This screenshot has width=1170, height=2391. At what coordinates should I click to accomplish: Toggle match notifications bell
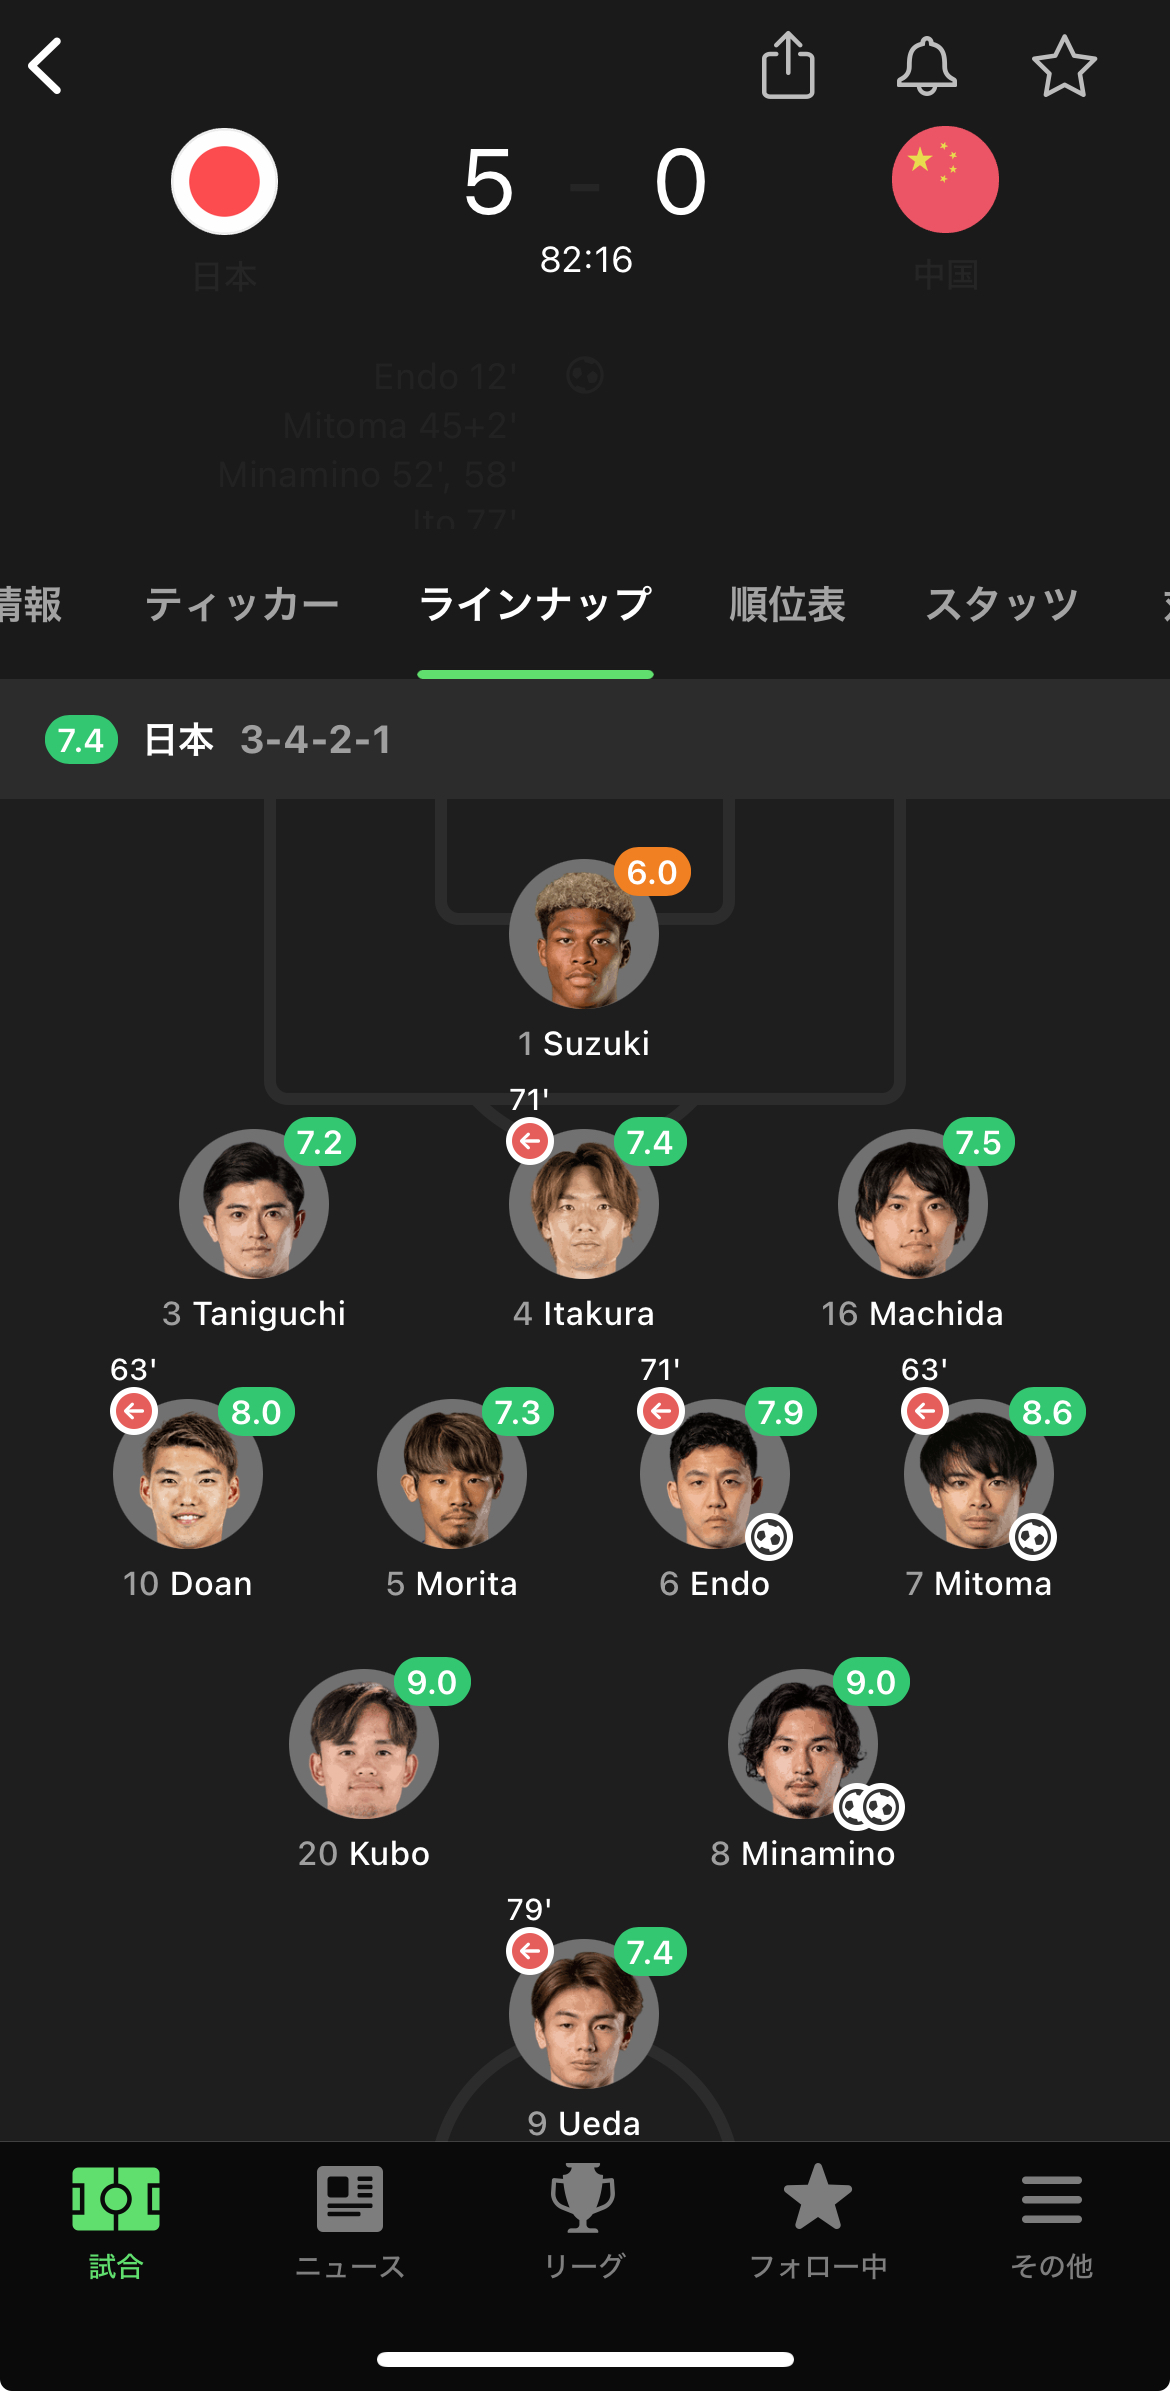point(926,66)
